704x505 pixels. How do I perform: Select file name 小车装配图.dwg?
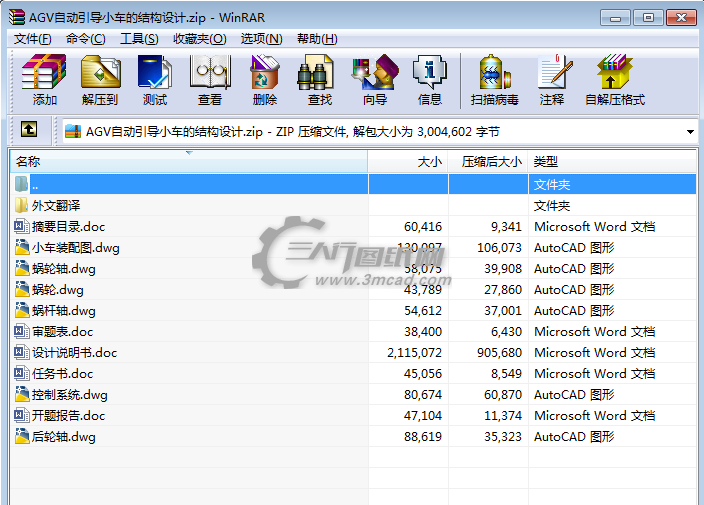[x=75, y=248]
